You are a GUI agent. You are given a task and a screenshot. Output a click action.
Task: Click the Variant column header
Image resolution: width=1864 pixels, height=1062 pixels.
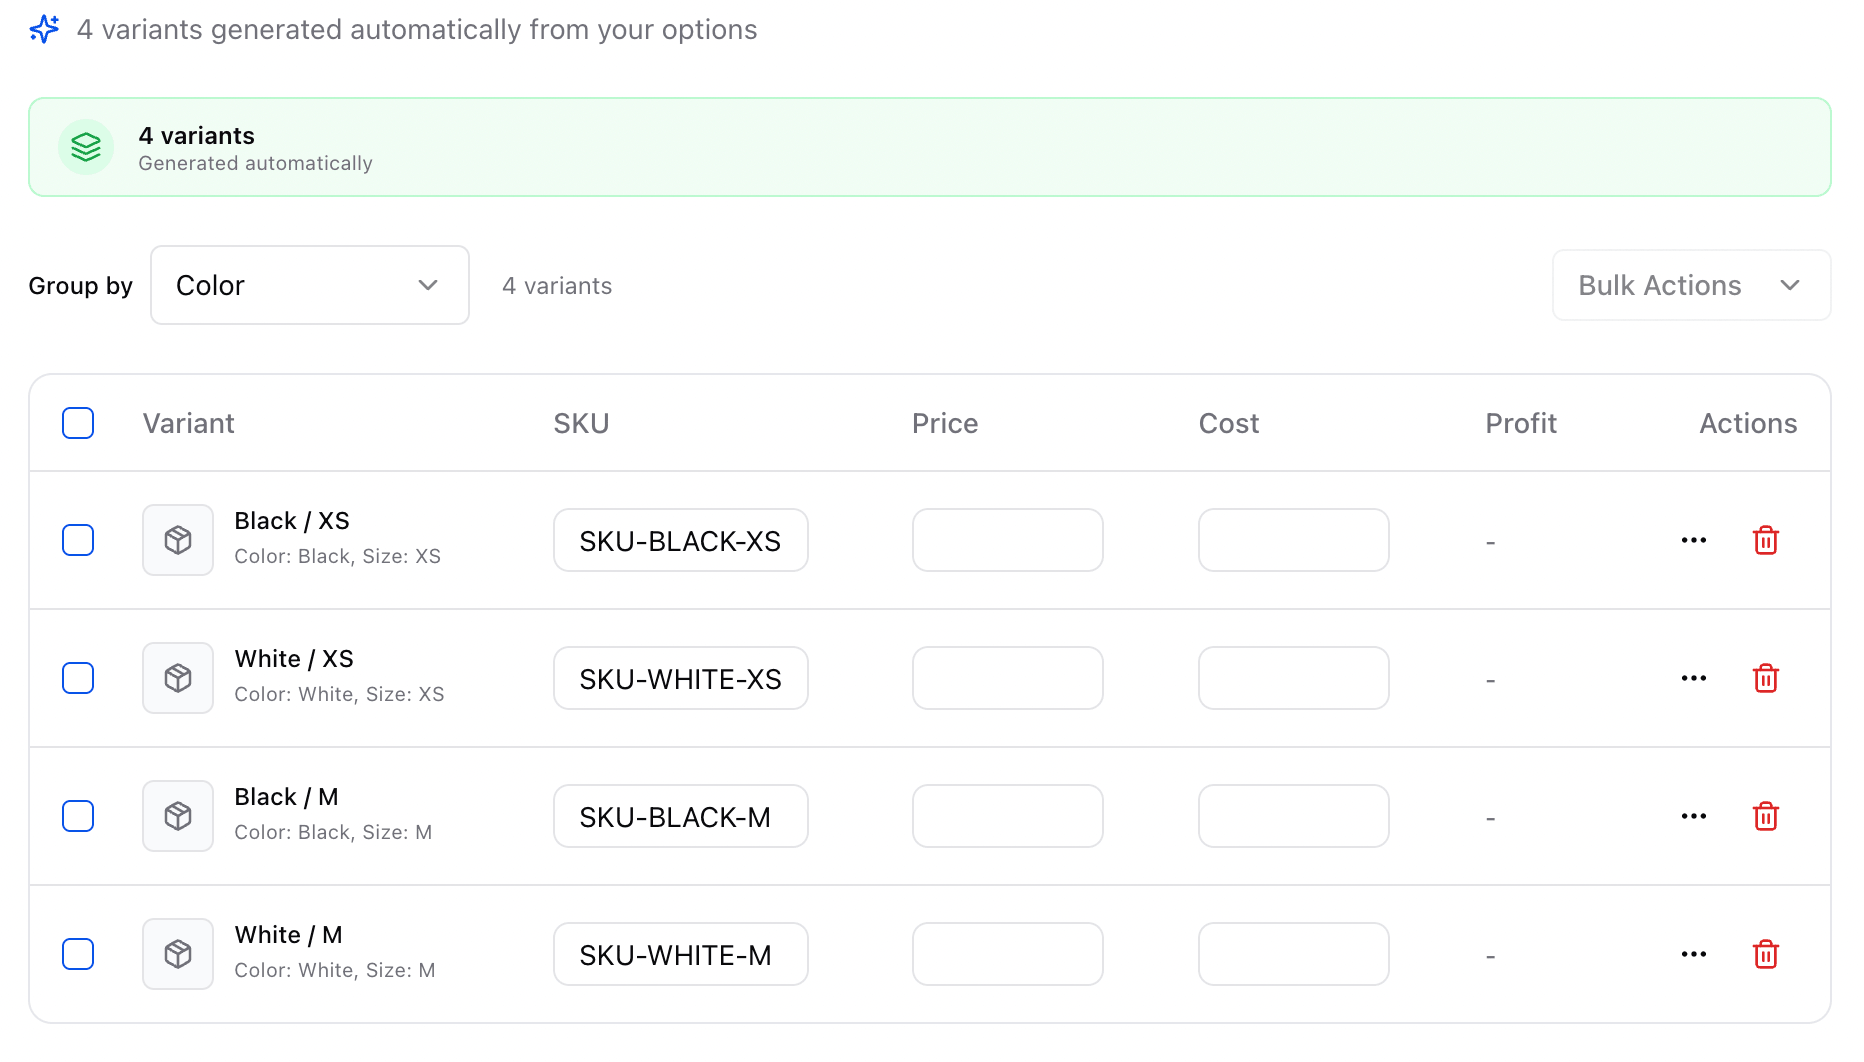(189, 423)
